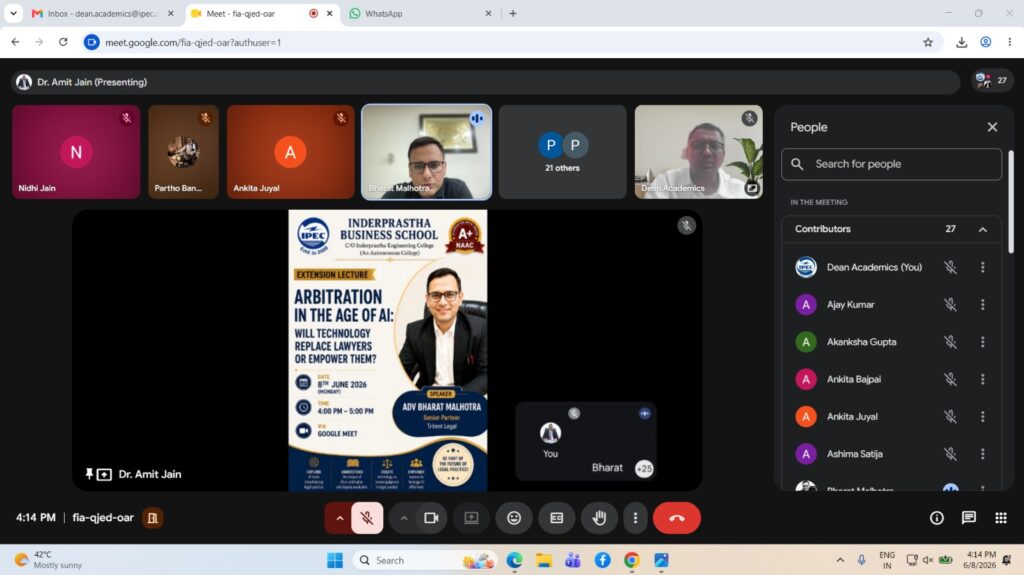Open more options three-dot menu in toolbar

635,518
